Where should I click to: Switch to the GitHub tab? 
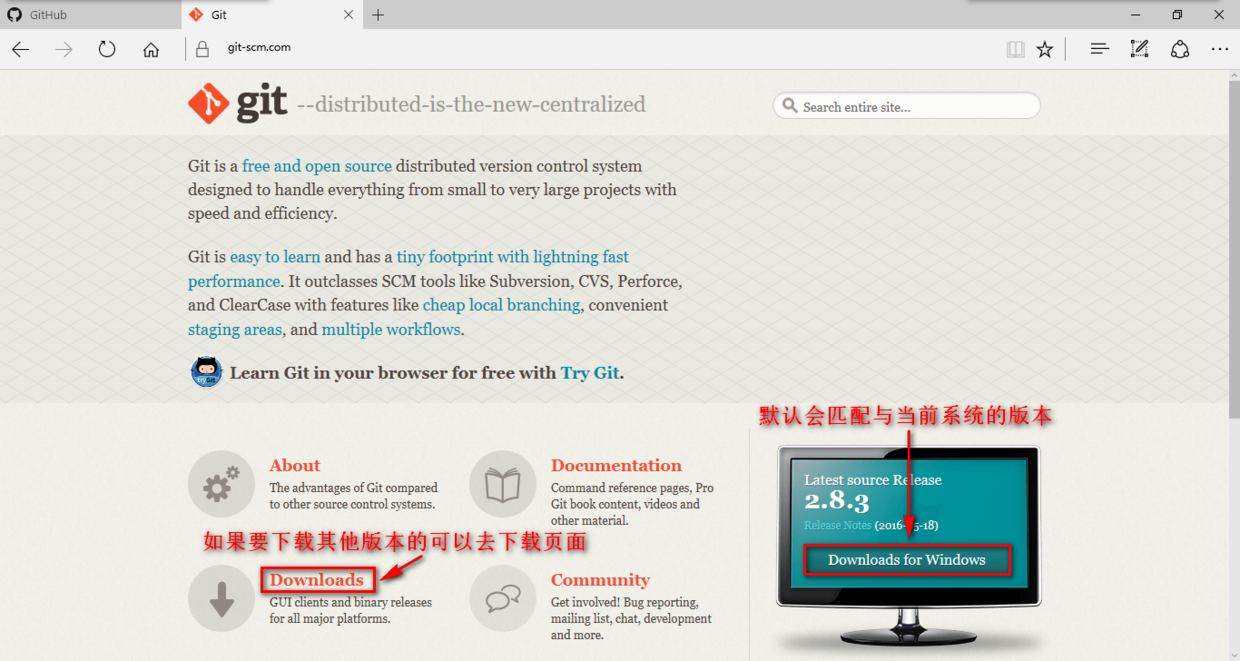coord(90,15)
